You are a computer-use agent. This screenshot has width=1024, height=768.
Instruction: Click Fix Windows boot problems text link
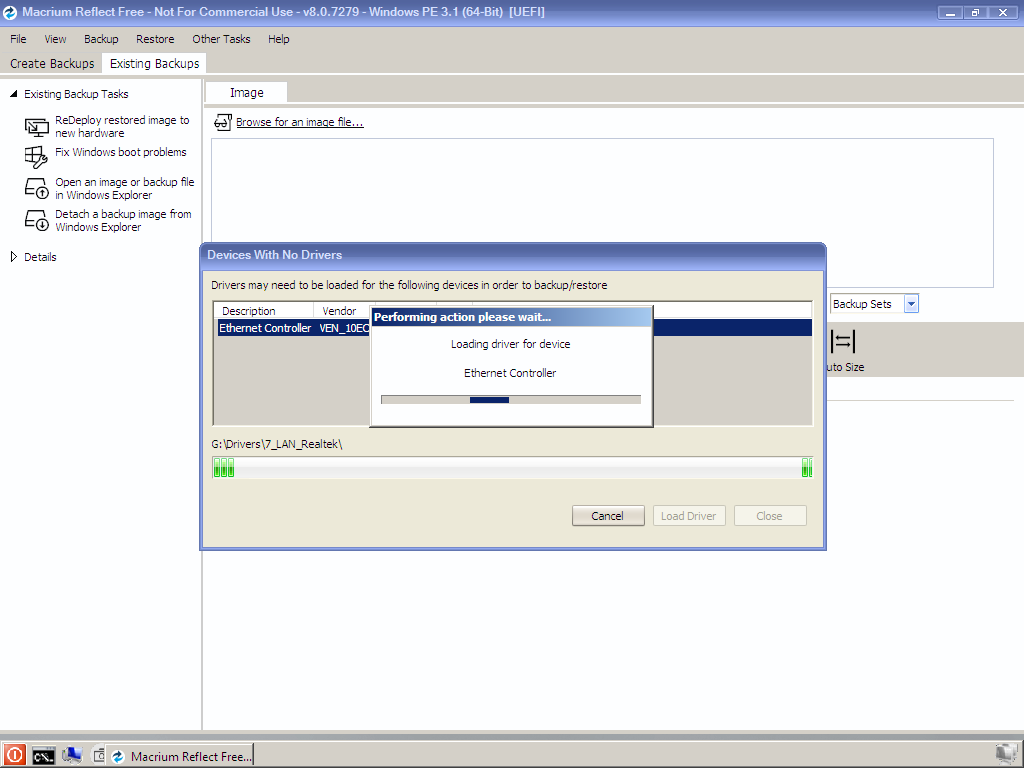121,152
